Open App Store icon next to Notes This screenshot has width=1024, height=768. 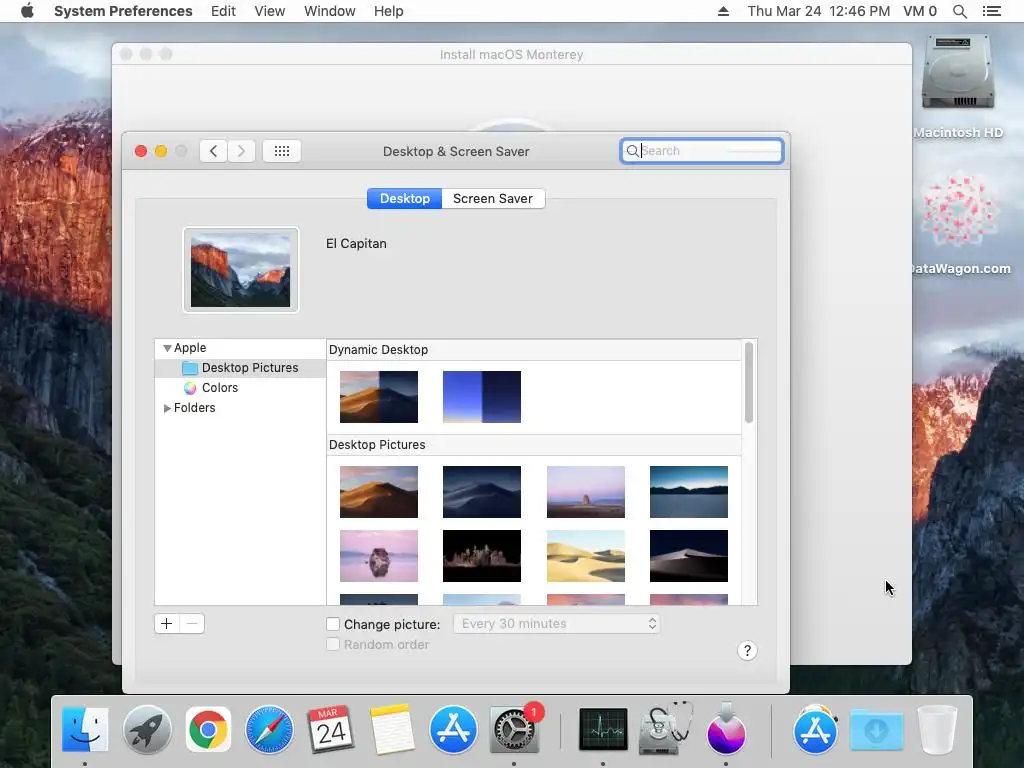453,729
